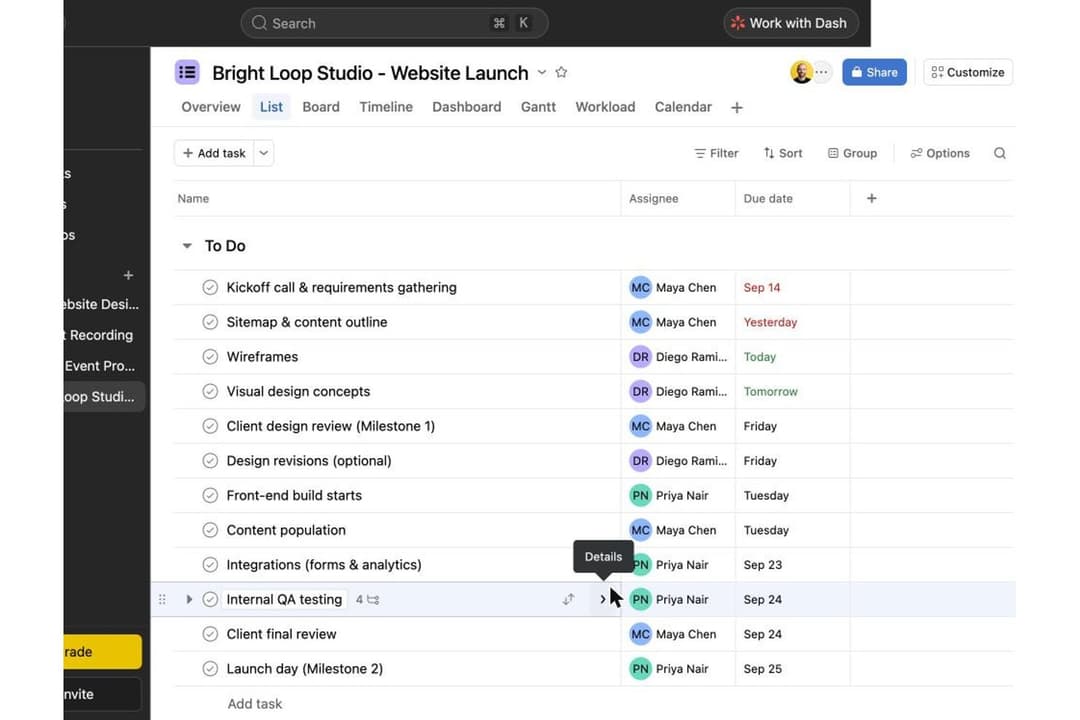Click the Add task button
The height and width of the screenshot is (720, 1080).
pyautogui.click(x=214, y=153)
